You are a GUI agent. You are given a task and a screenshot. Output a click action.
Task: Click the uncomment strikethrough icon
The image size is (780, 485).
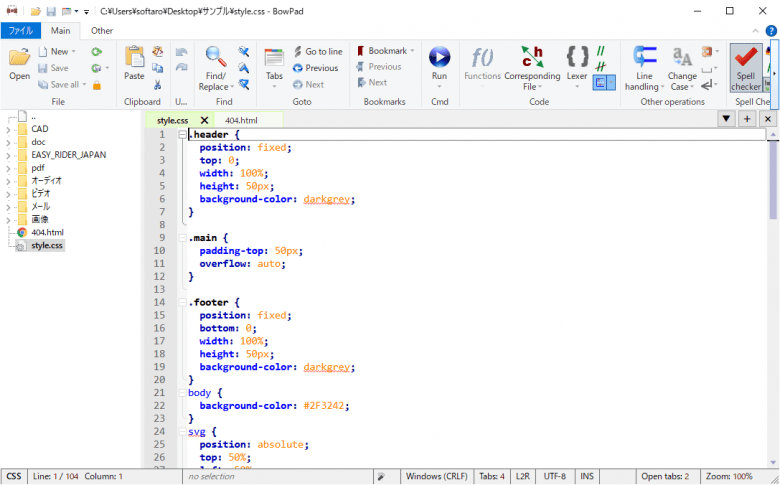601,67
